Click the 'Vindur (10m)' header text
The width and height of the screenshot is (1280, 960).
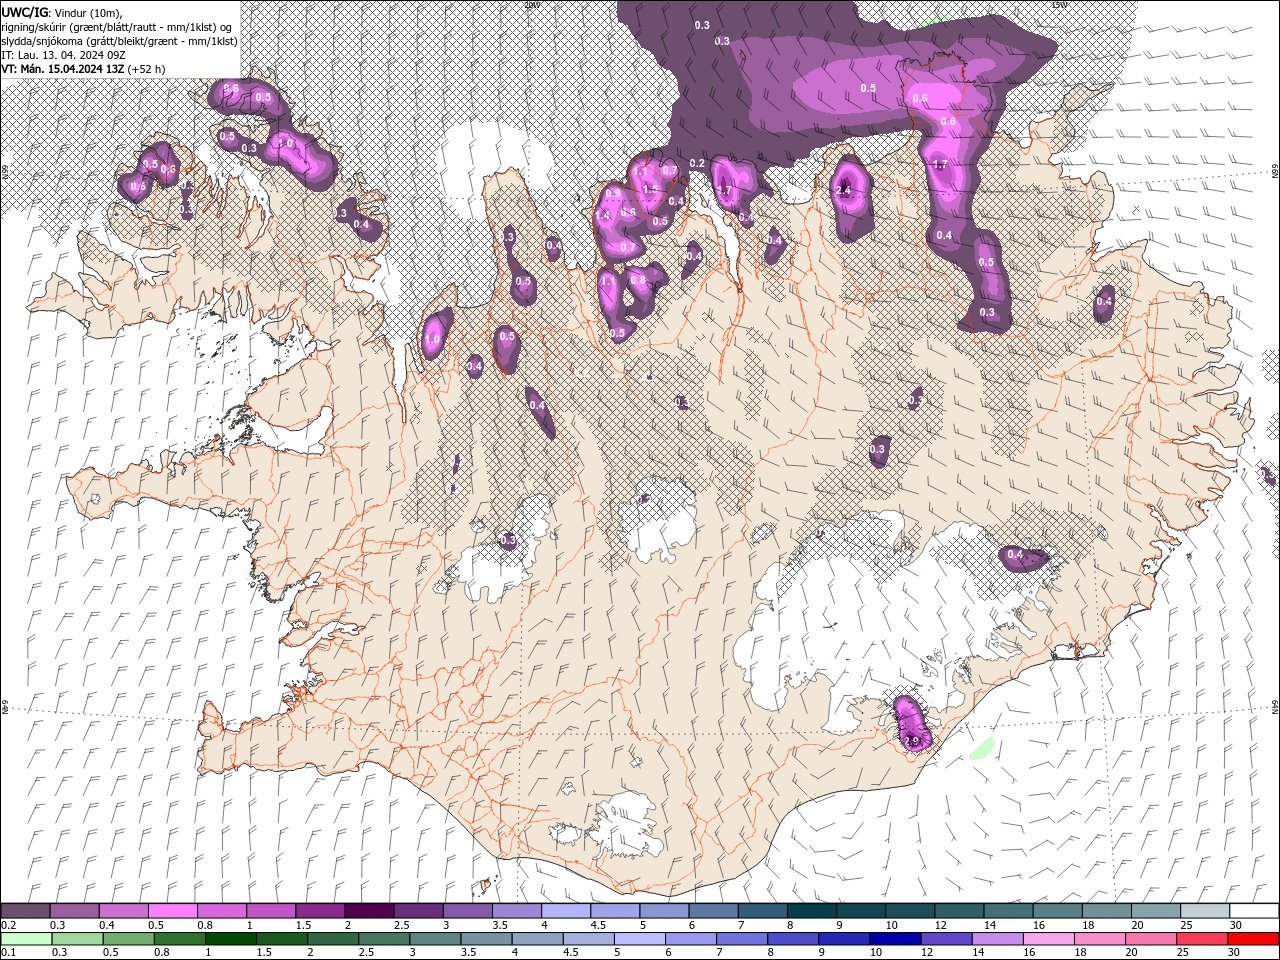click(87, 12)
